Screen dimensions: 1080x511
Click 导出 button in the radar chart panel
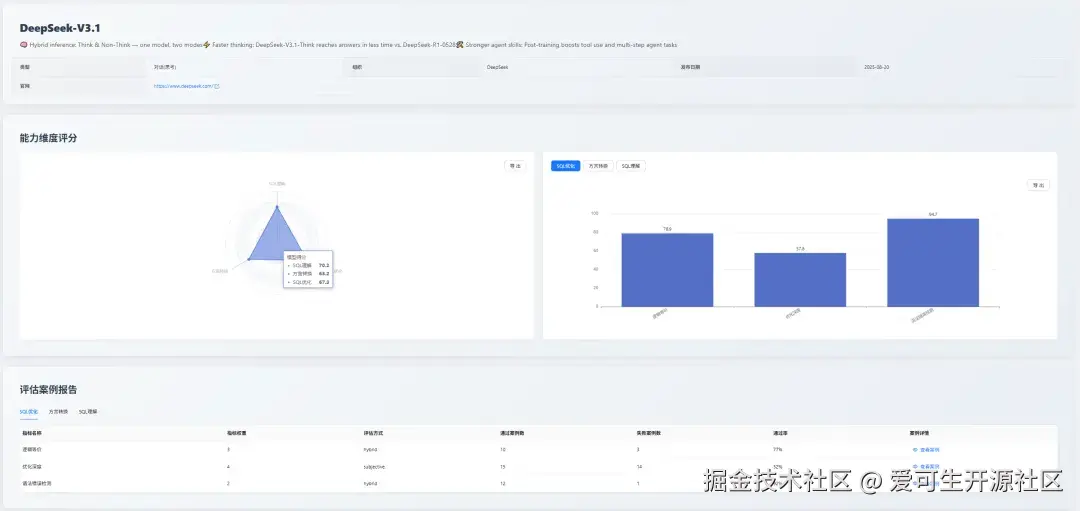(515, 166)
